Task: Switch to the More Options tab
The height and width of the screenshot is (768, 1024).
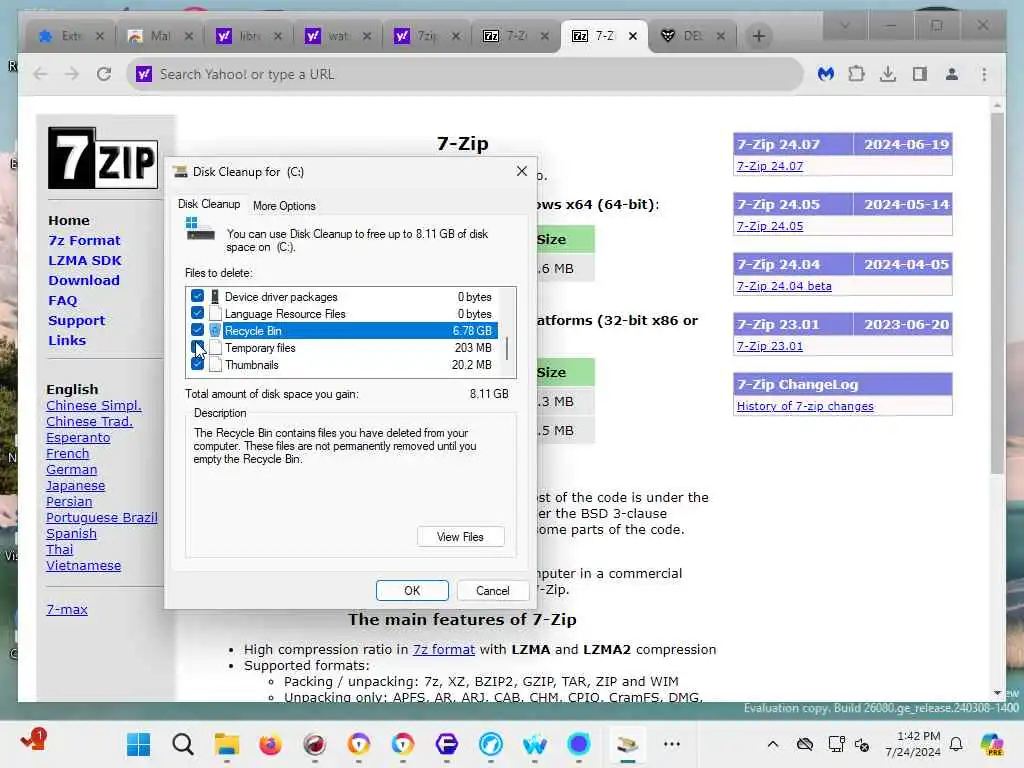Action: pyautogui.click(x=284, y=206)
